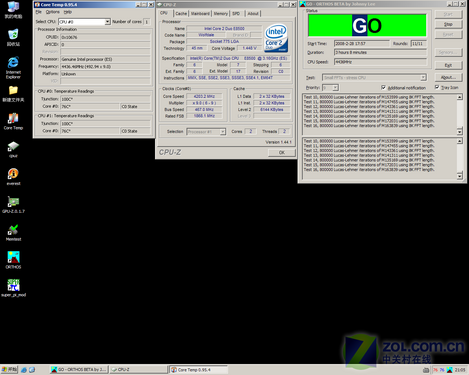Click the OK button in CPU-Z
Screen dimensions: 469x375
[x=282, y=153]
